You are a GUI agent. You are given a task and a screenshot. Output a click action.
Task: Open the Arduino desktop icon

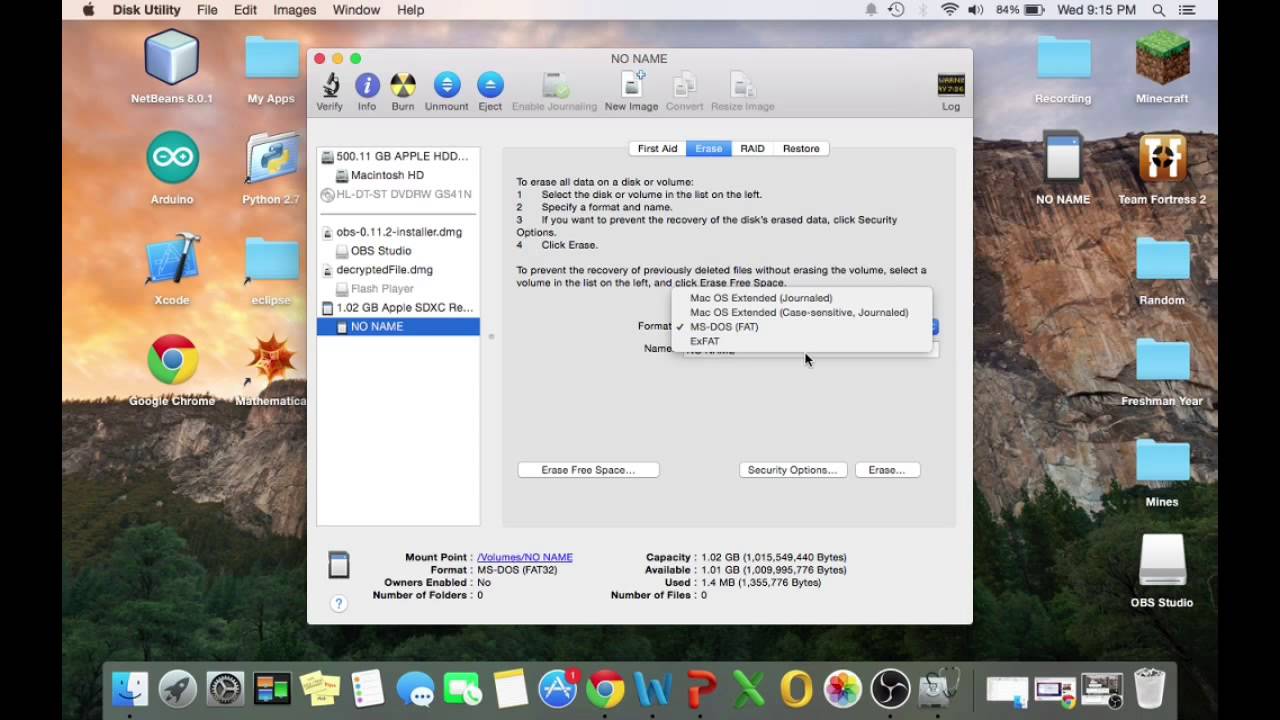pos(172,159)
